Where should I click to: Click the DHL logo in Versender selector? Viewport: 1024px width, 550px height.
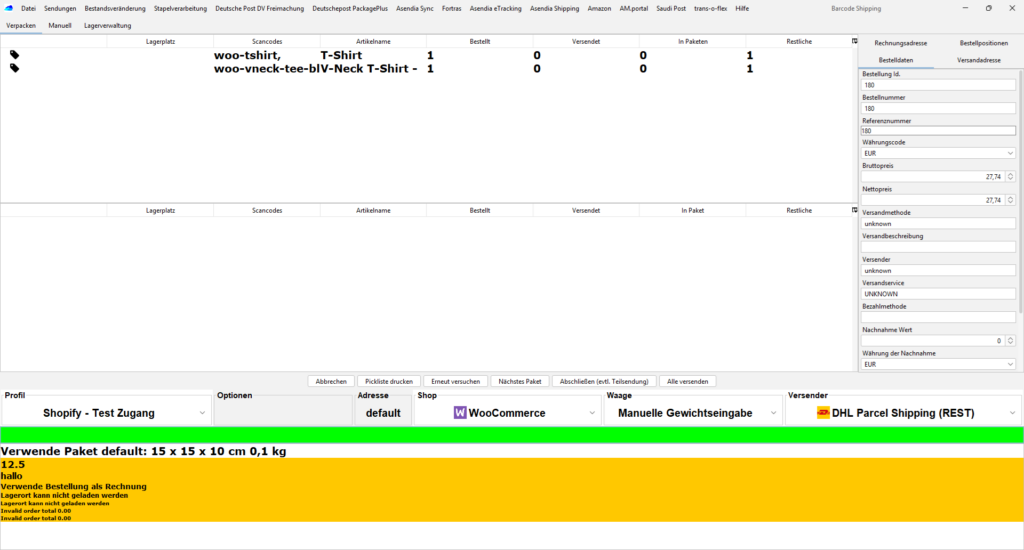pos(823,412)
